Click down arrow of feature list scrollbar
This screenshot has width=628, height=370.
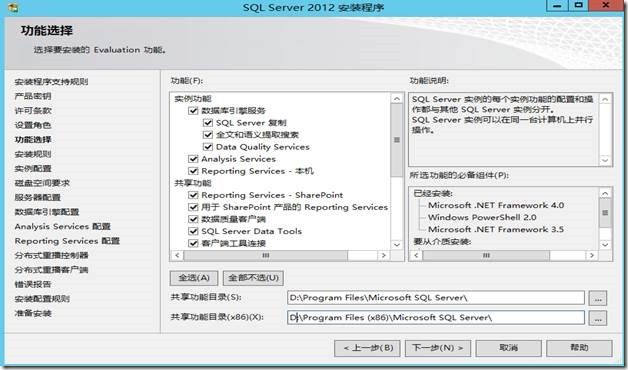tap(397, 244)
